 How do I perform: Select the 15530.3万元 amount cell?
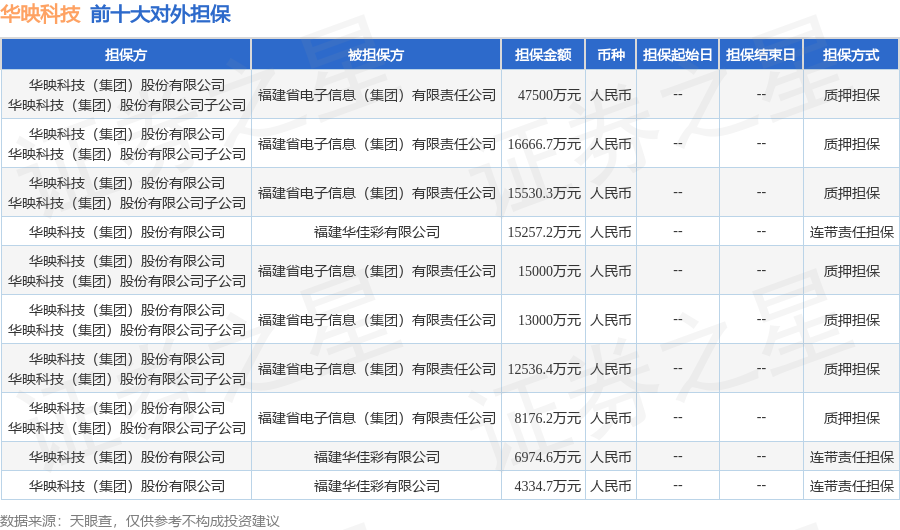coord(544,193)
